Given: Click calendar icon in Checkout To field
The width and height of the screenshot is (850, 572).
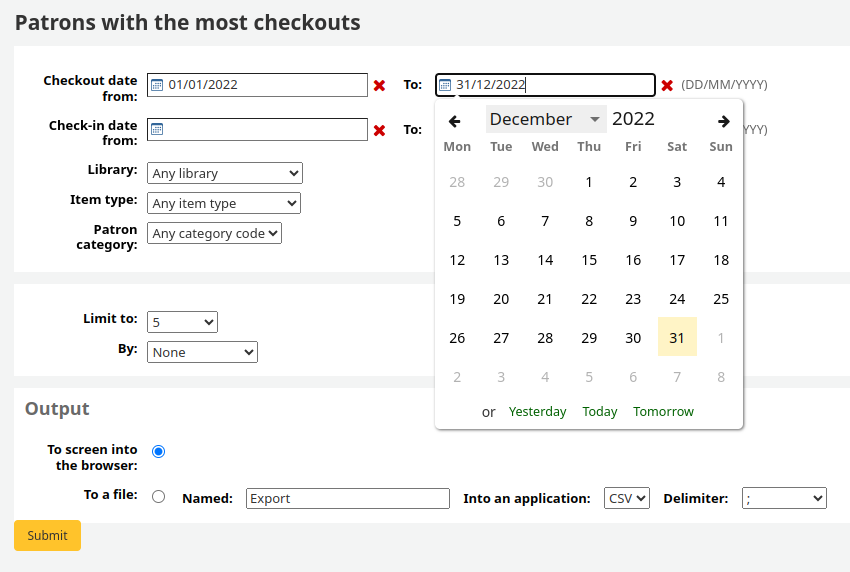Looking at the screenshot, I should pyautogui.click(x=446, y=85).
